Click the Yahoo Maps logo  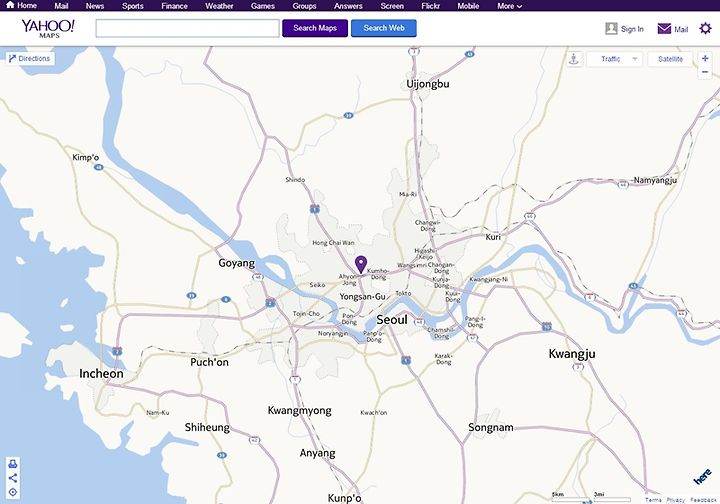click(x=48, y=28)
